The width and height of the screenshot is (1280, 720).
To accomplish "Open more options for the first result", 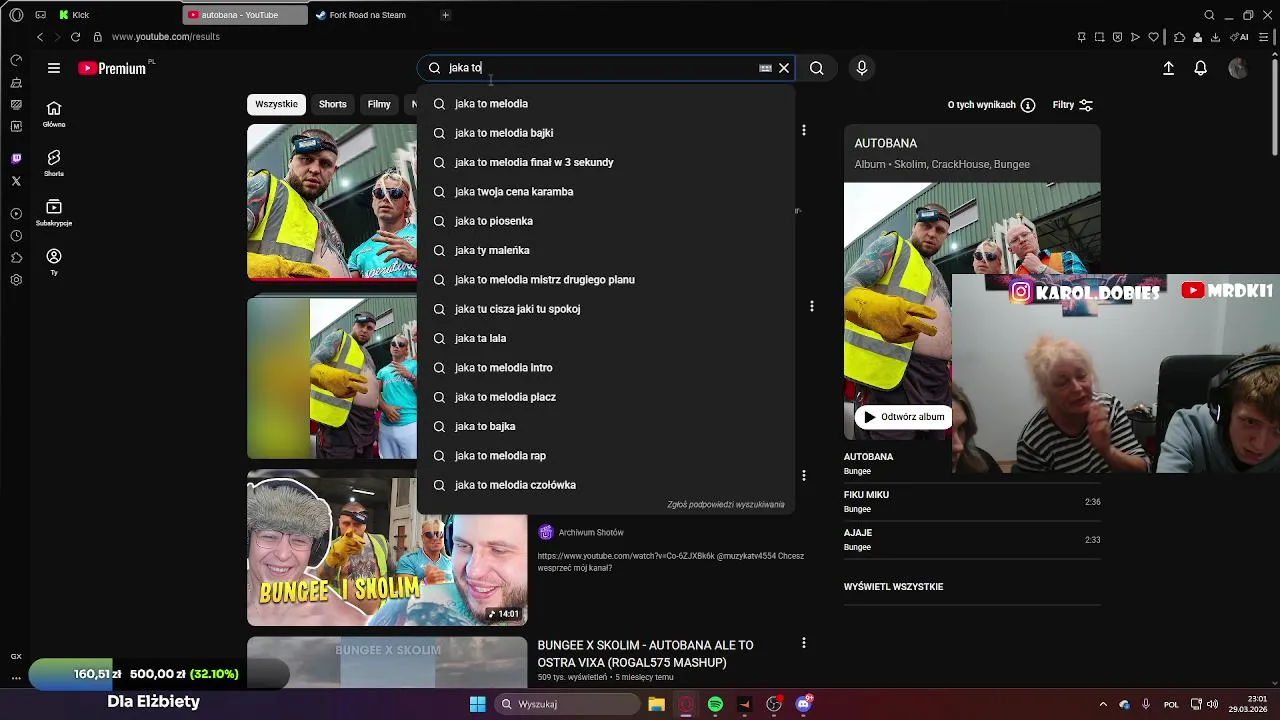I will [803, 130].
